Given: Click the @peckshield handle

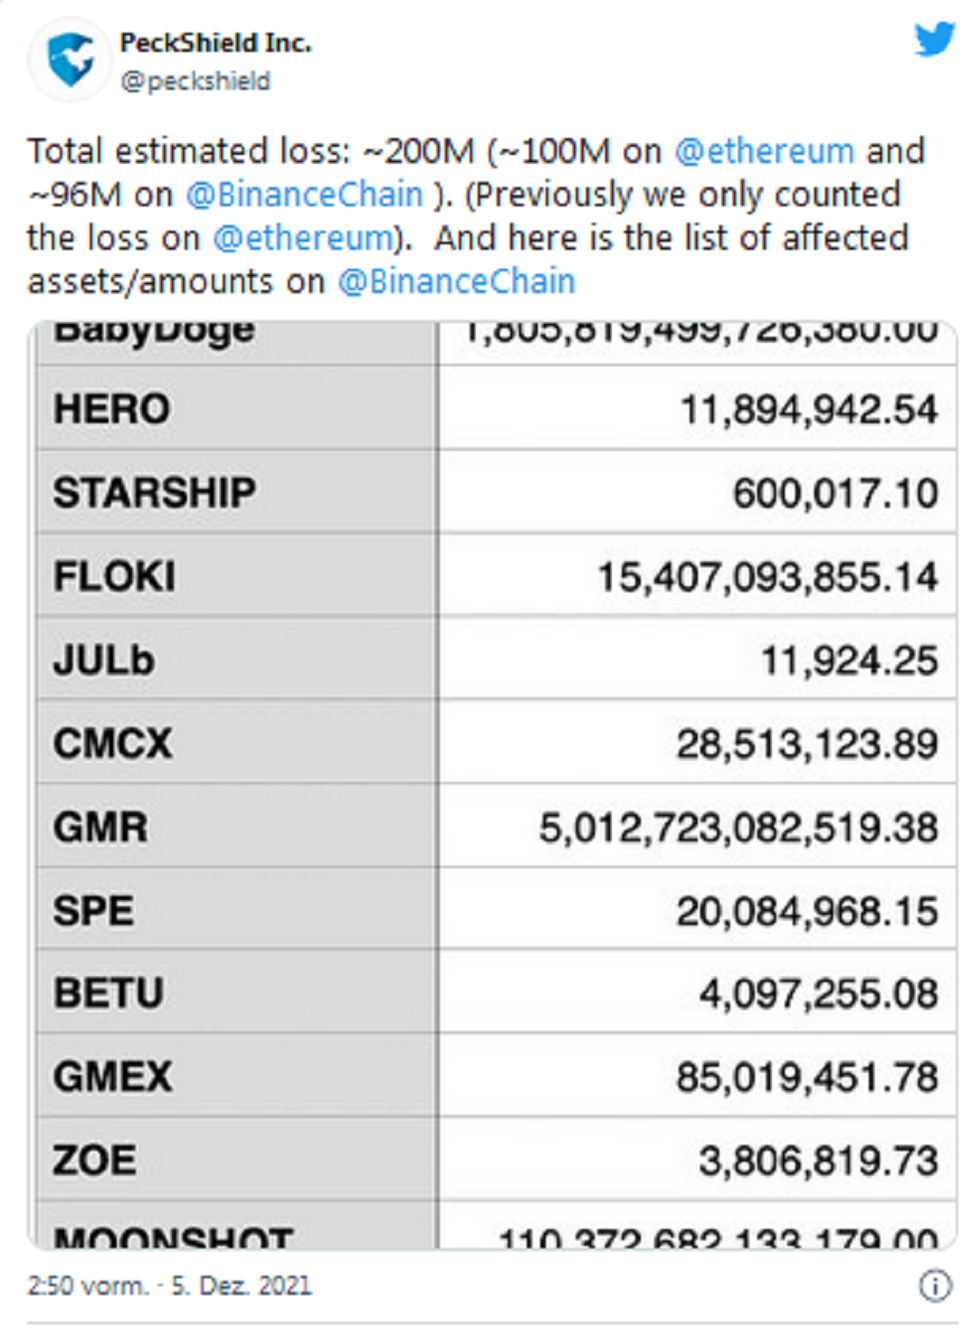Looking at the screenshot, I should 195,81.
